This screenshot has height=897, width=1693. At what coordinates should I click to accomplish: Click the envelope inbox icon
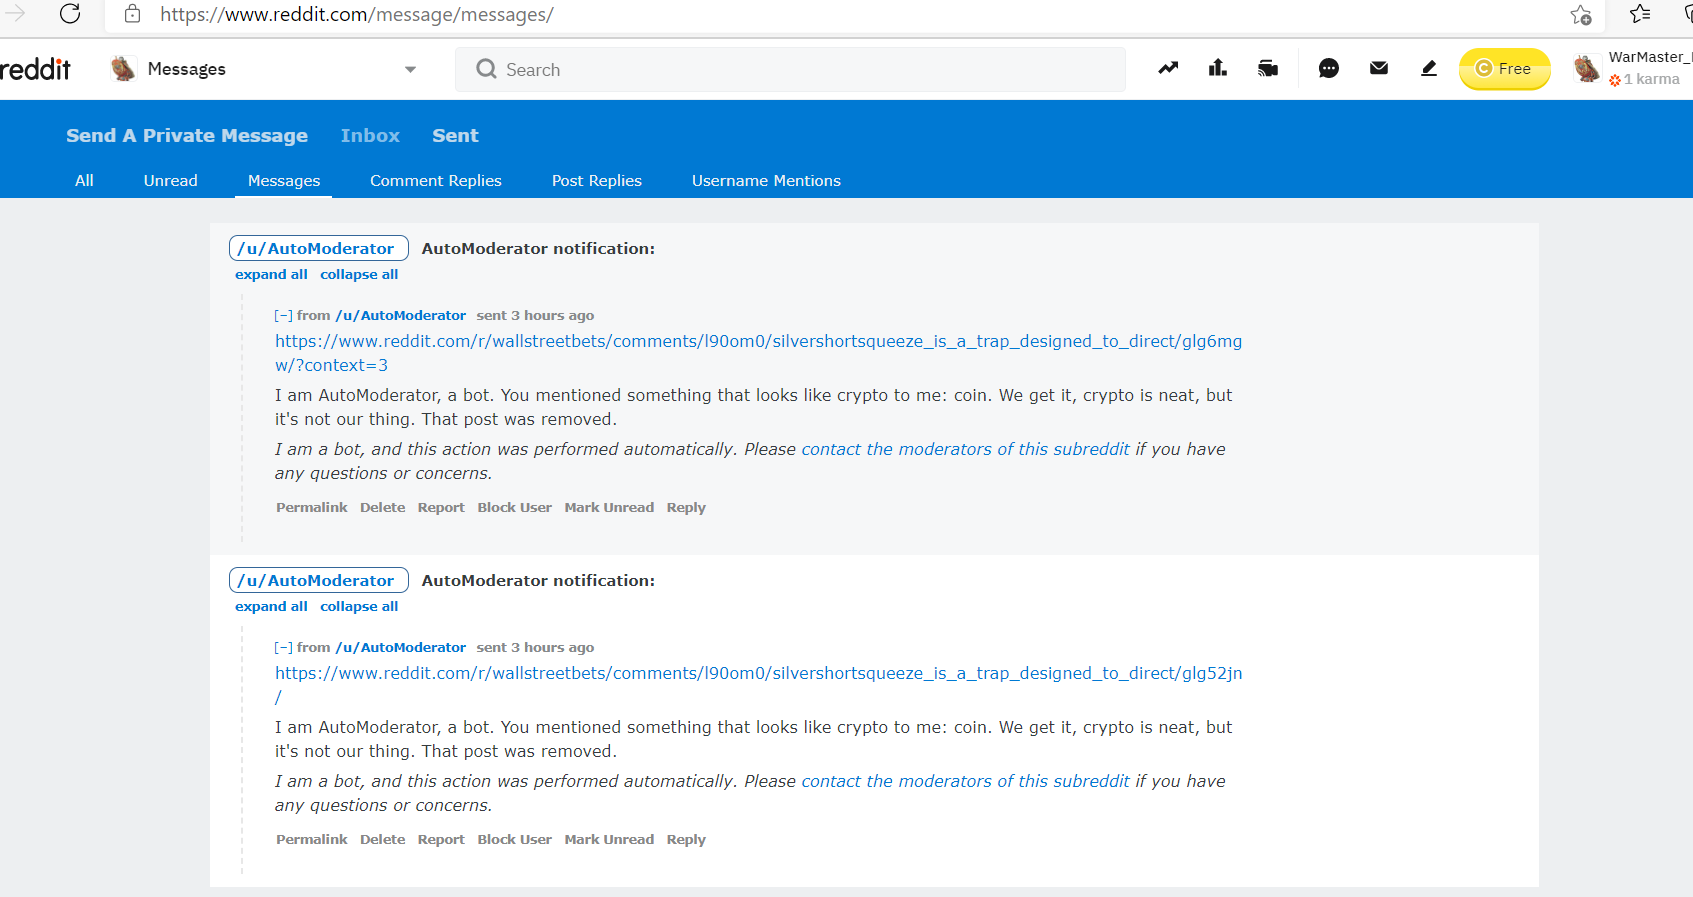click(1378, 68)
